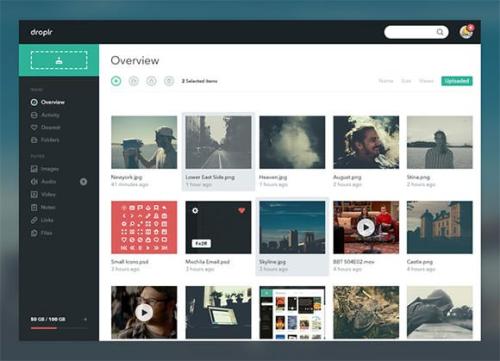Open Folders in the sidebar
Image resolution: width=500 pixels, height=361 pixels.
(45, 140)
